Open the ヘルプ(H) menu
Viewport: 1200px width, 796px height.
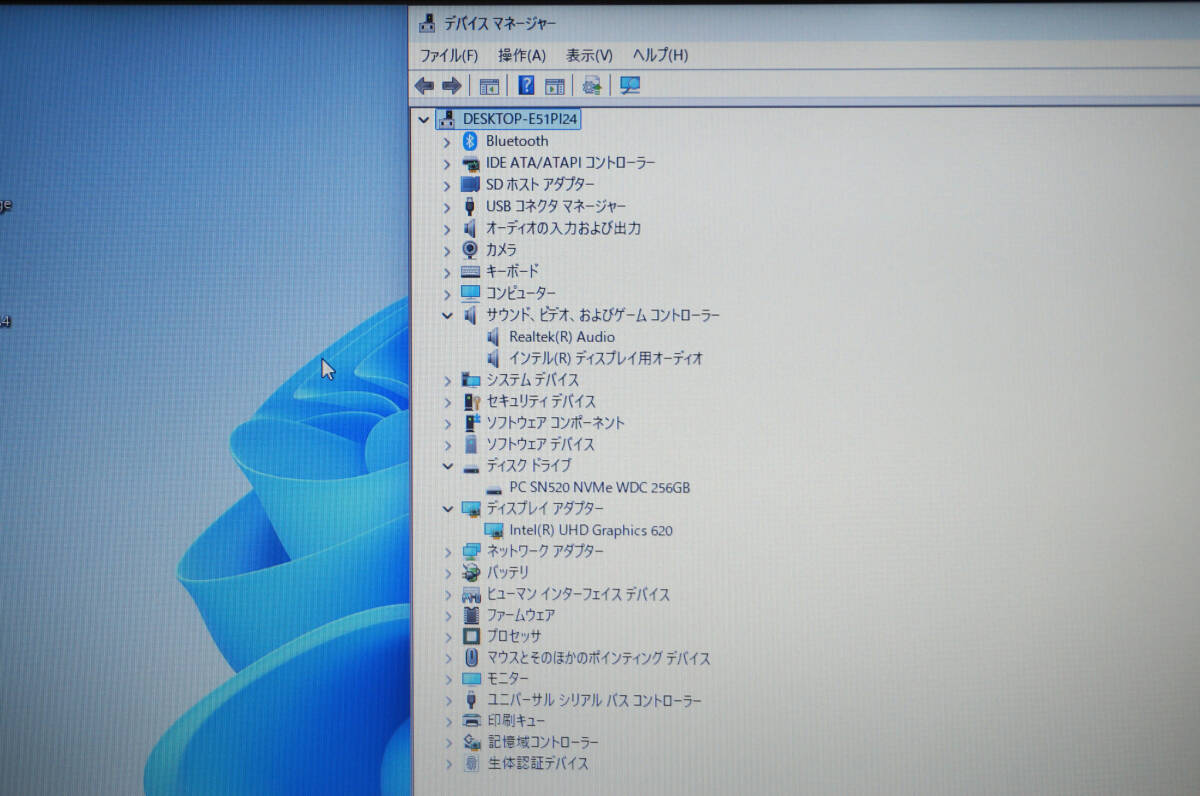coord(660,55)
